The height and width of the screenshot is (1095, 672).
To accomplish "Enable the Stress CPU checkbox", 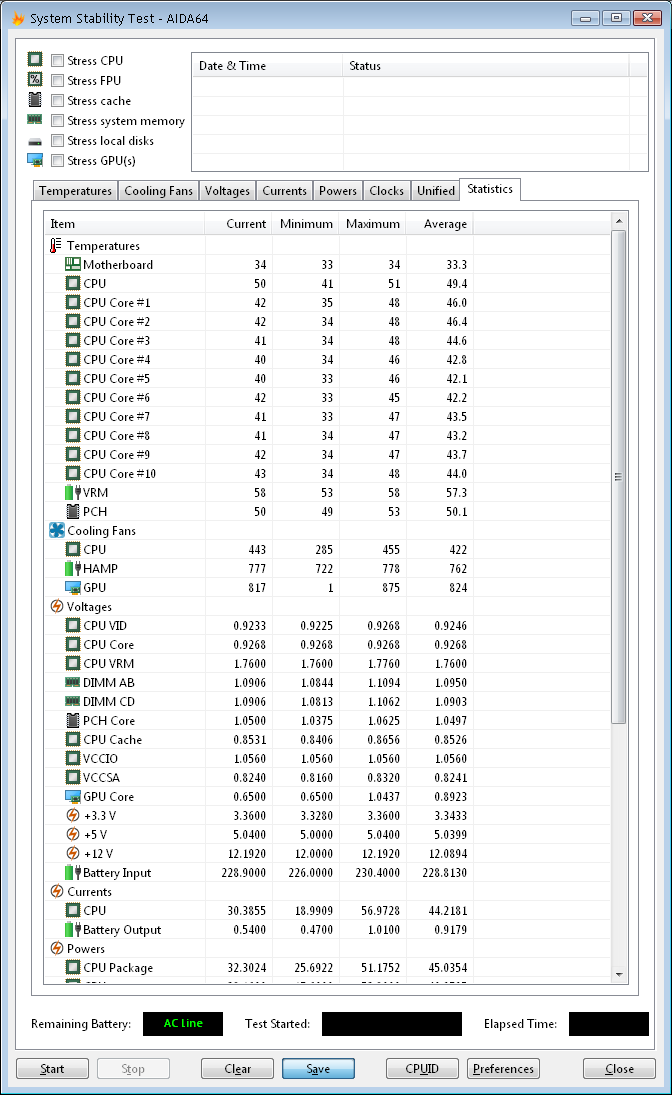I will pos(57,61).
